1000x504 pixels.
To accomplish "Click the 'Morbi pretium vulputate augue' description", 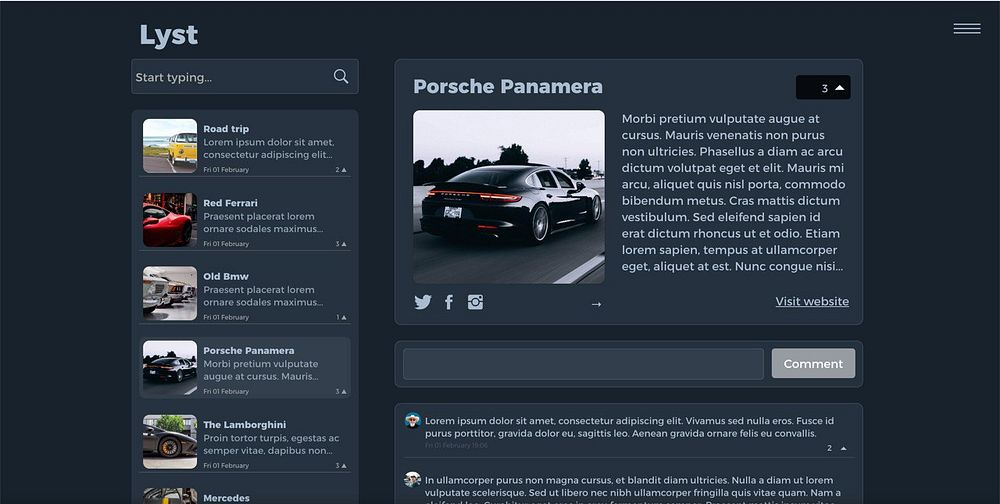I will (x=733, y=193).
